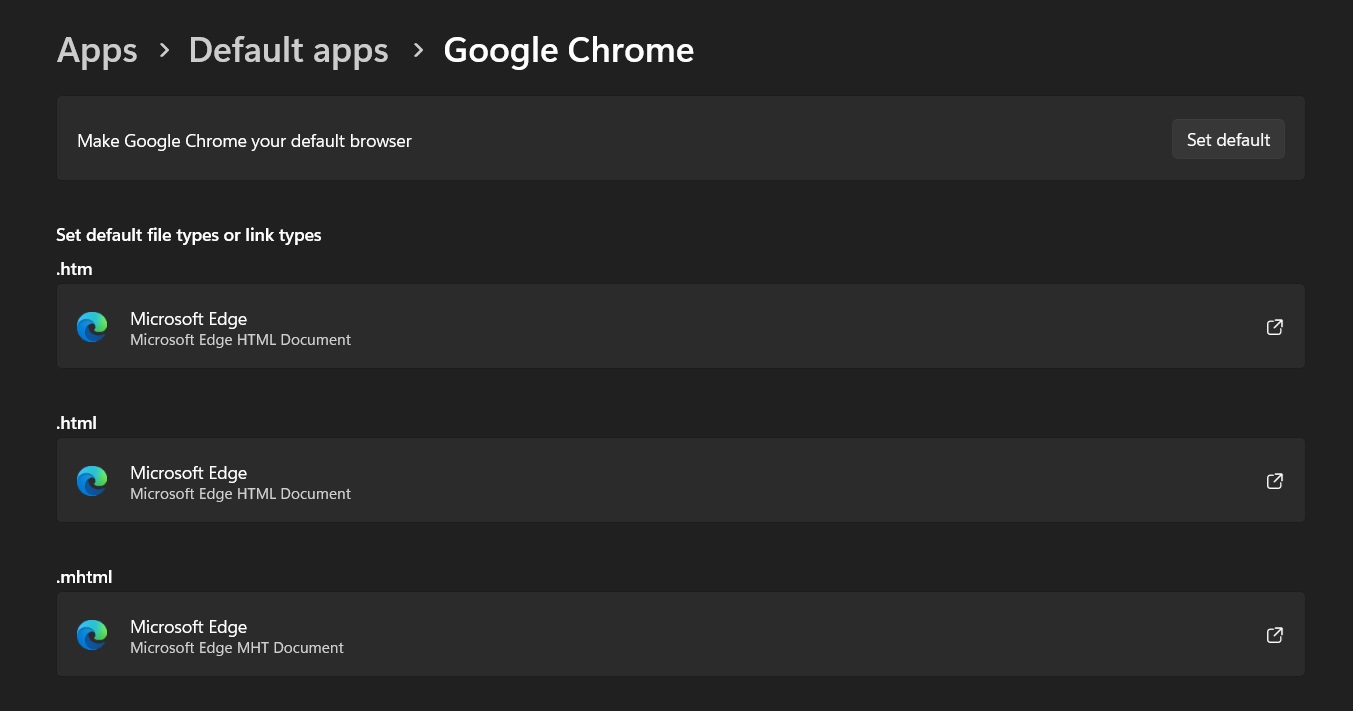Select the HTML Document subtitle under .htm
1353x711 pixels.
240,340
